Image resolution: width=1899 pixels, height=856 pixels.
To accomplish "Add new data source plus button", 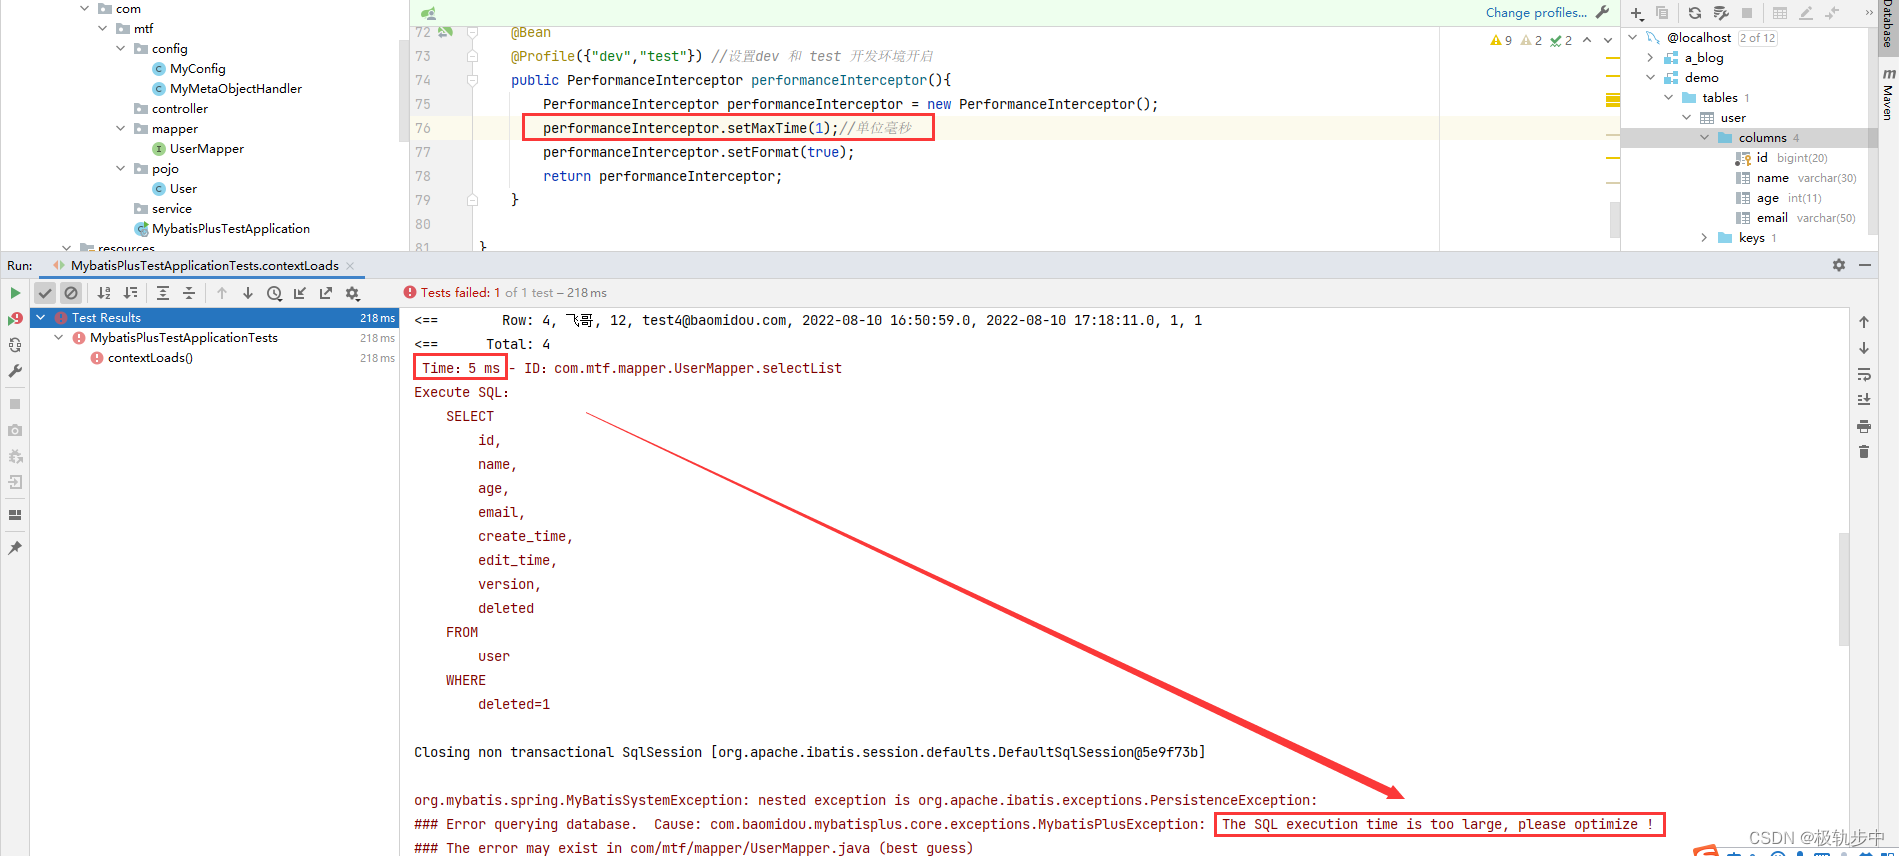I will (x=1637, y=13).
